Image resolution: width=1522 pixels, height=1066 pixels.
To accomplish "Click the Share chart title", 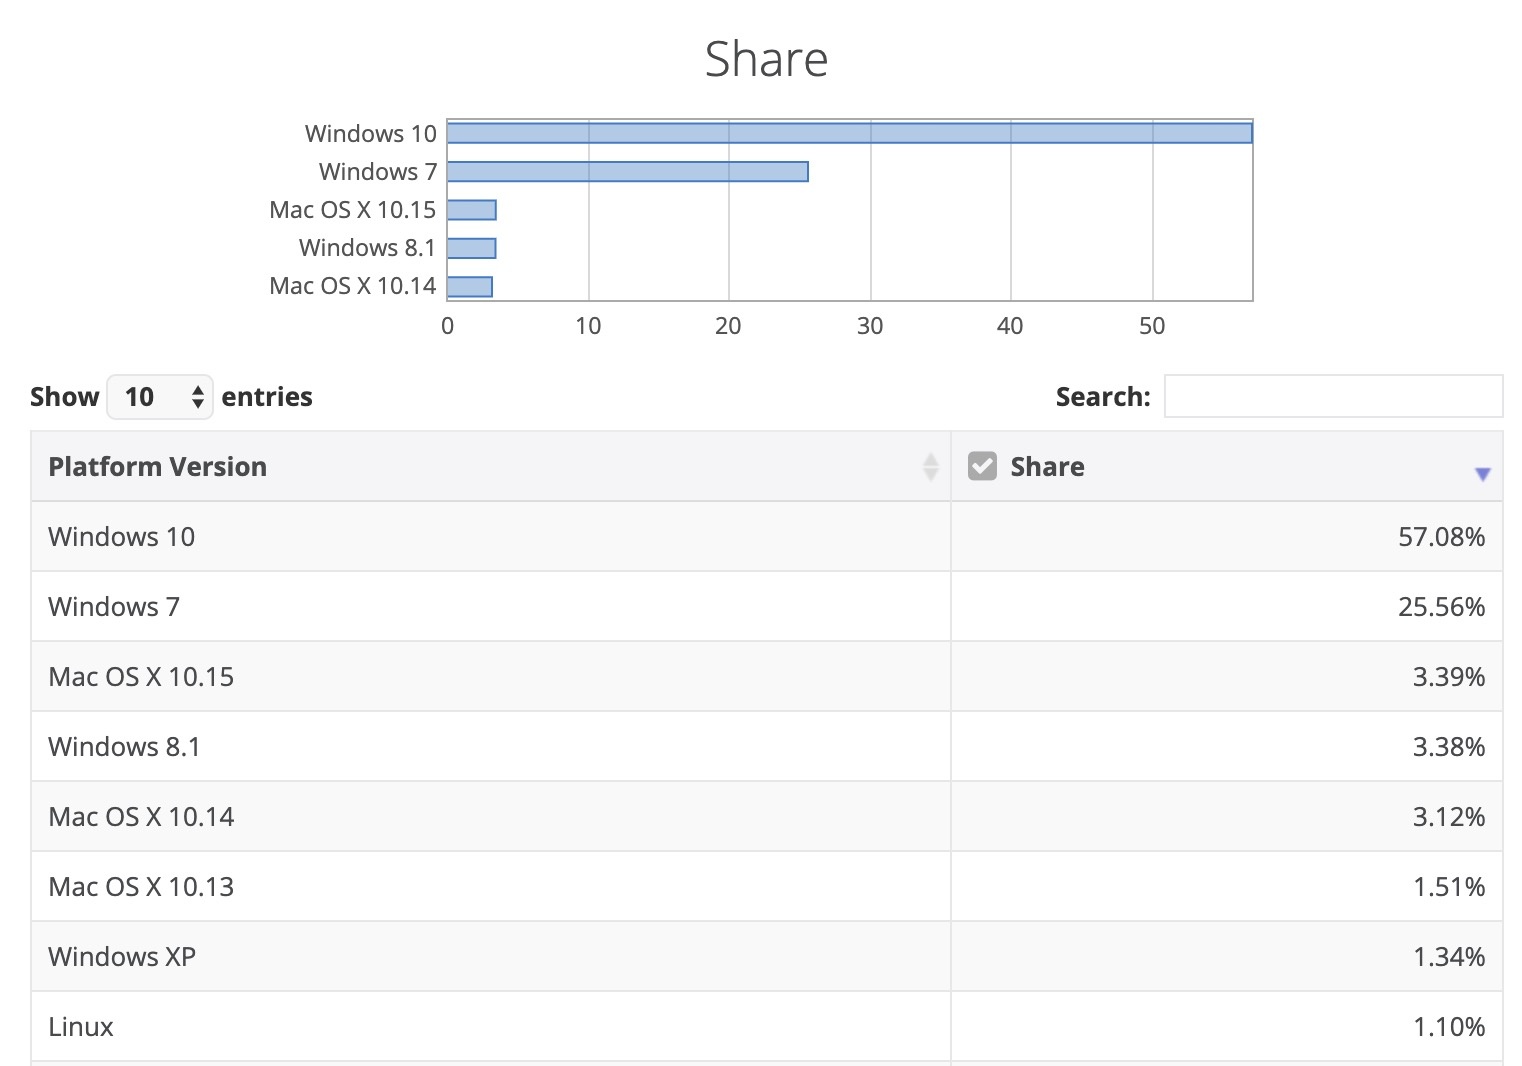I will (x=766, y=59).
